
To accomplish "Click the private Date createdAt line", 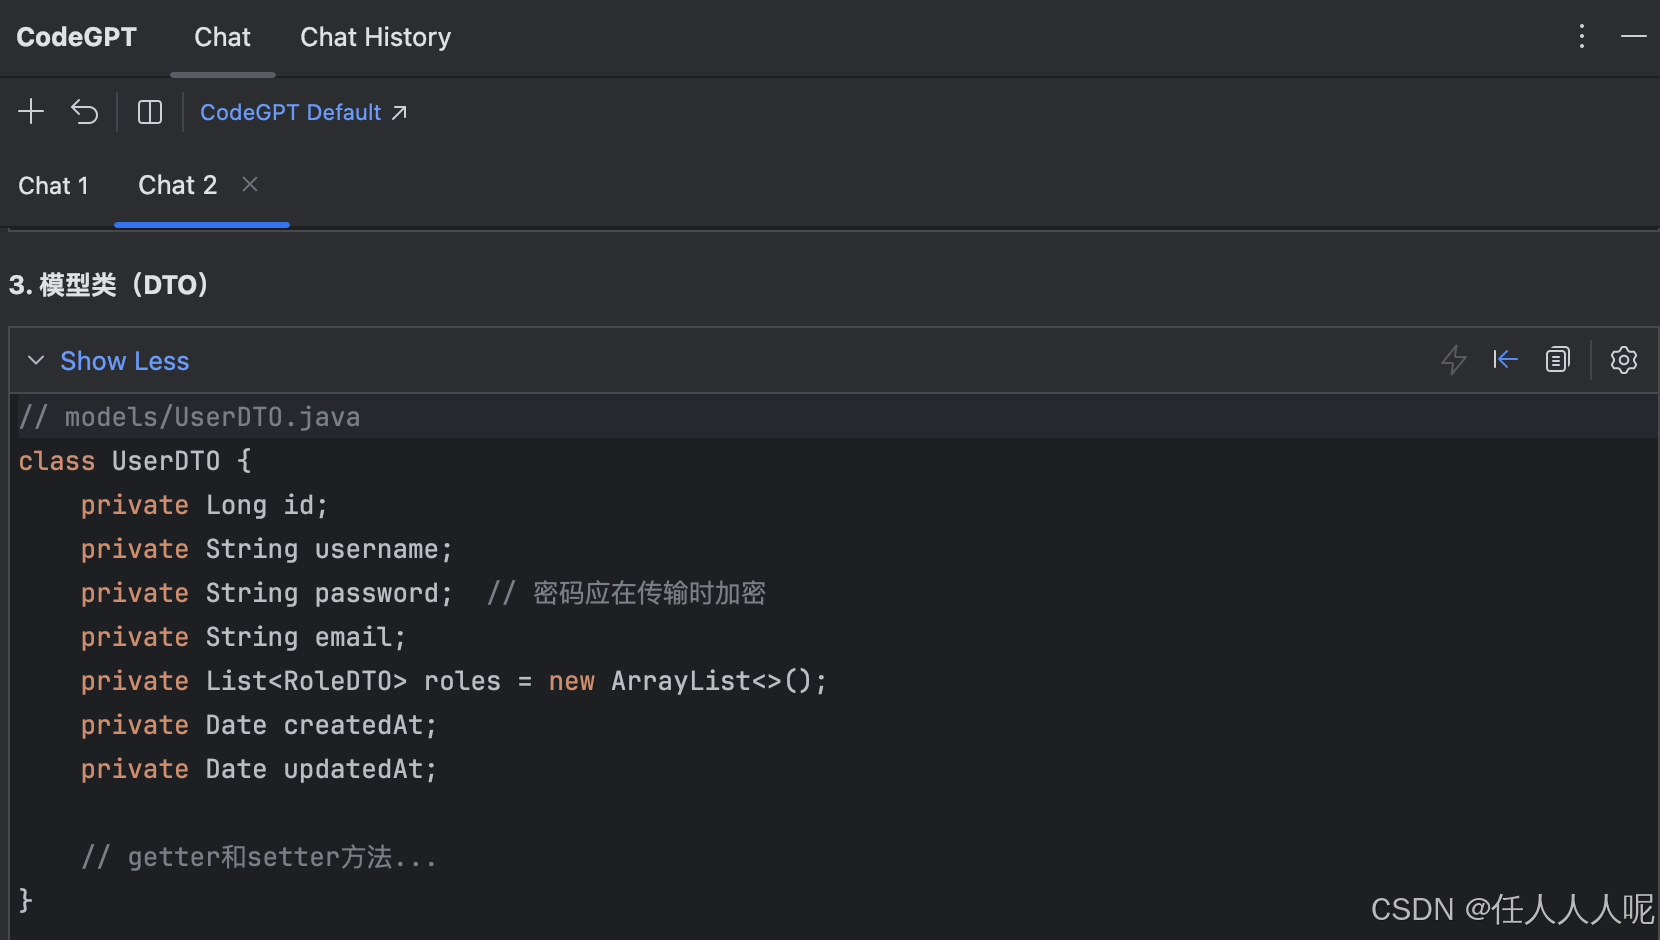I will [259, 725].
